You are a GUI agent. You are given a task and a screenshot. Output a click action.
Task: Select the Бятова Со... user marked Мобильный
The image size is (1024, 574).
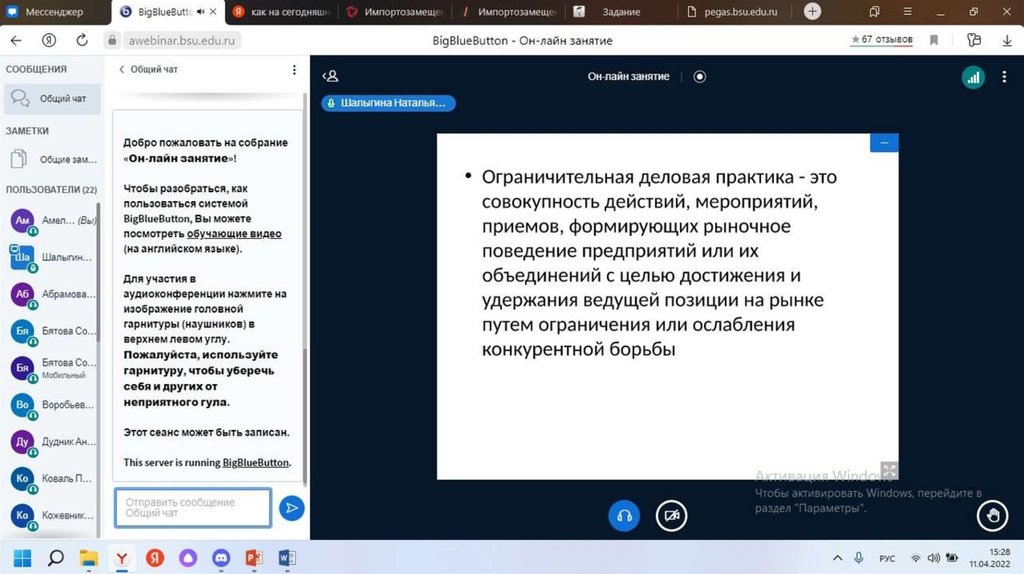(52, 368)
